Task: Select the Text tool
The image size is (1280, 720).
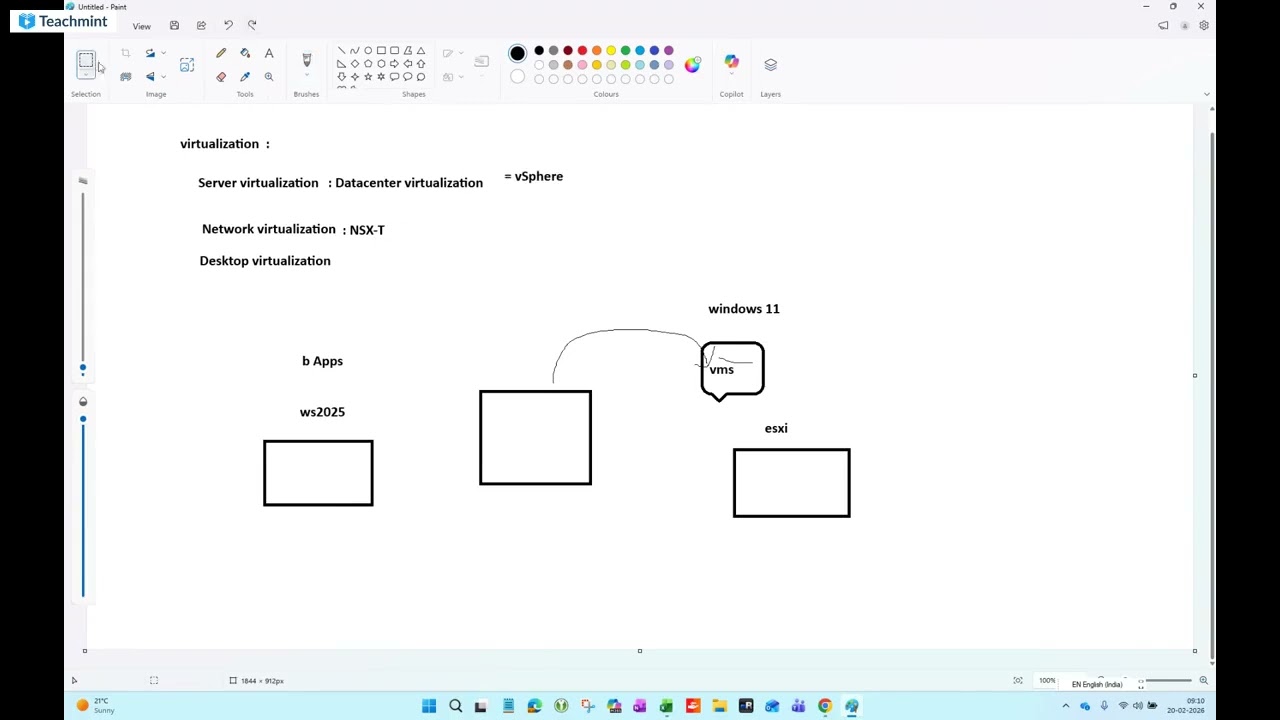Action: pos(269,53)
